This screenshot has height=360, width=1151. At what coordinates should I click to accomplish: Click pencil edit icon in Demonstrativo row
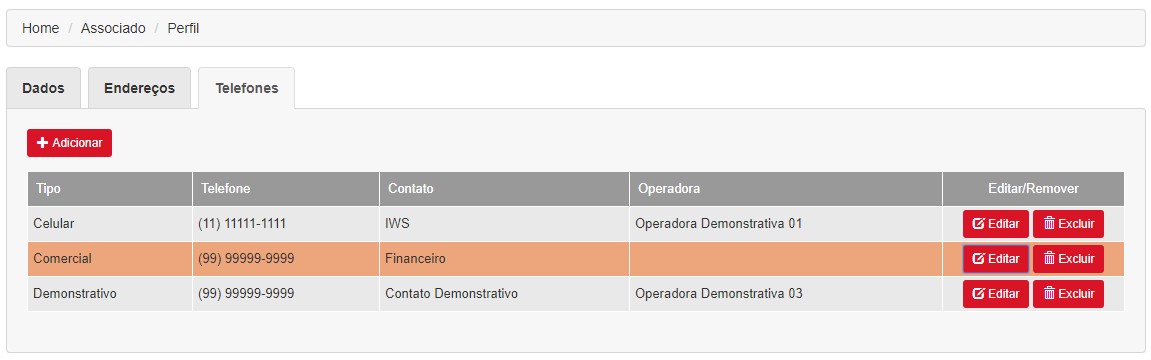(978, 294)
